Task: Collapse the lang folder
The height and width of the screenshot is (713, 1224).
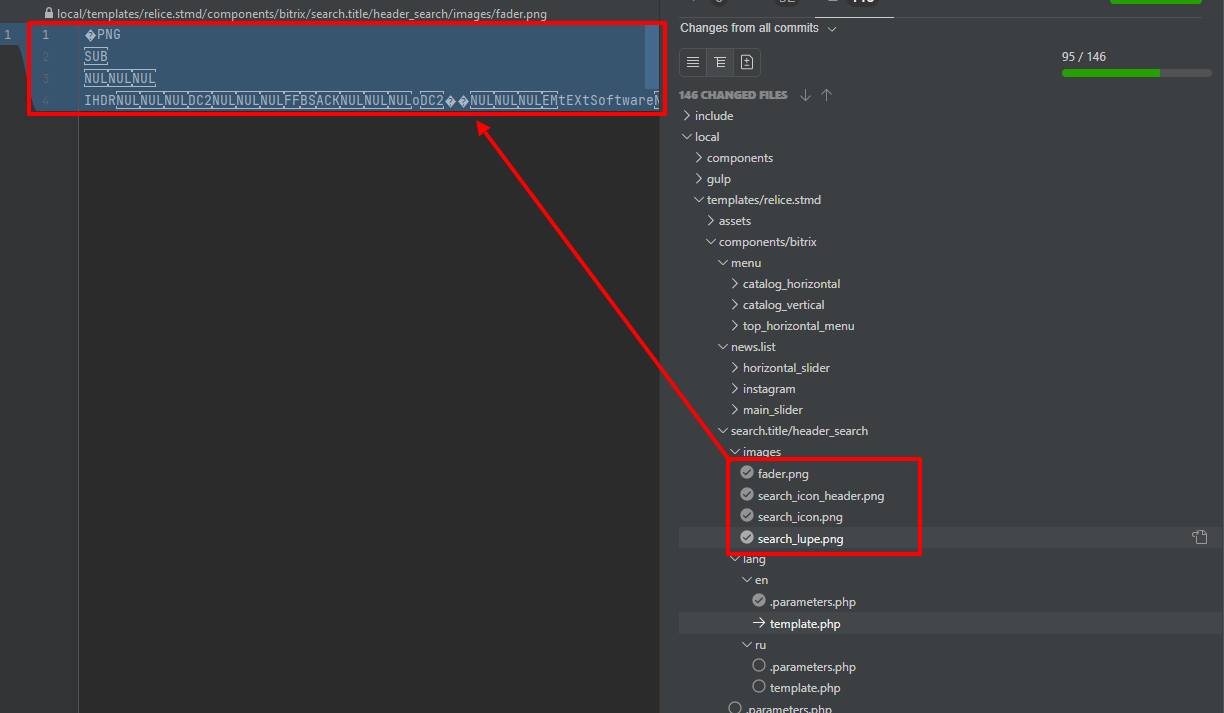Action: coord(735,559)
